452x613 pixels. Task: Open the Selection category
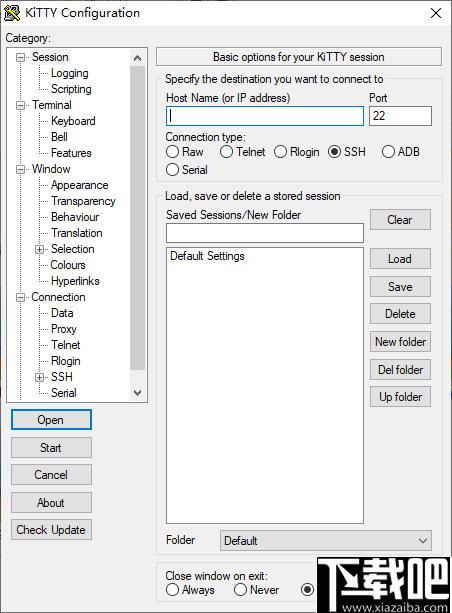[73, 249]
